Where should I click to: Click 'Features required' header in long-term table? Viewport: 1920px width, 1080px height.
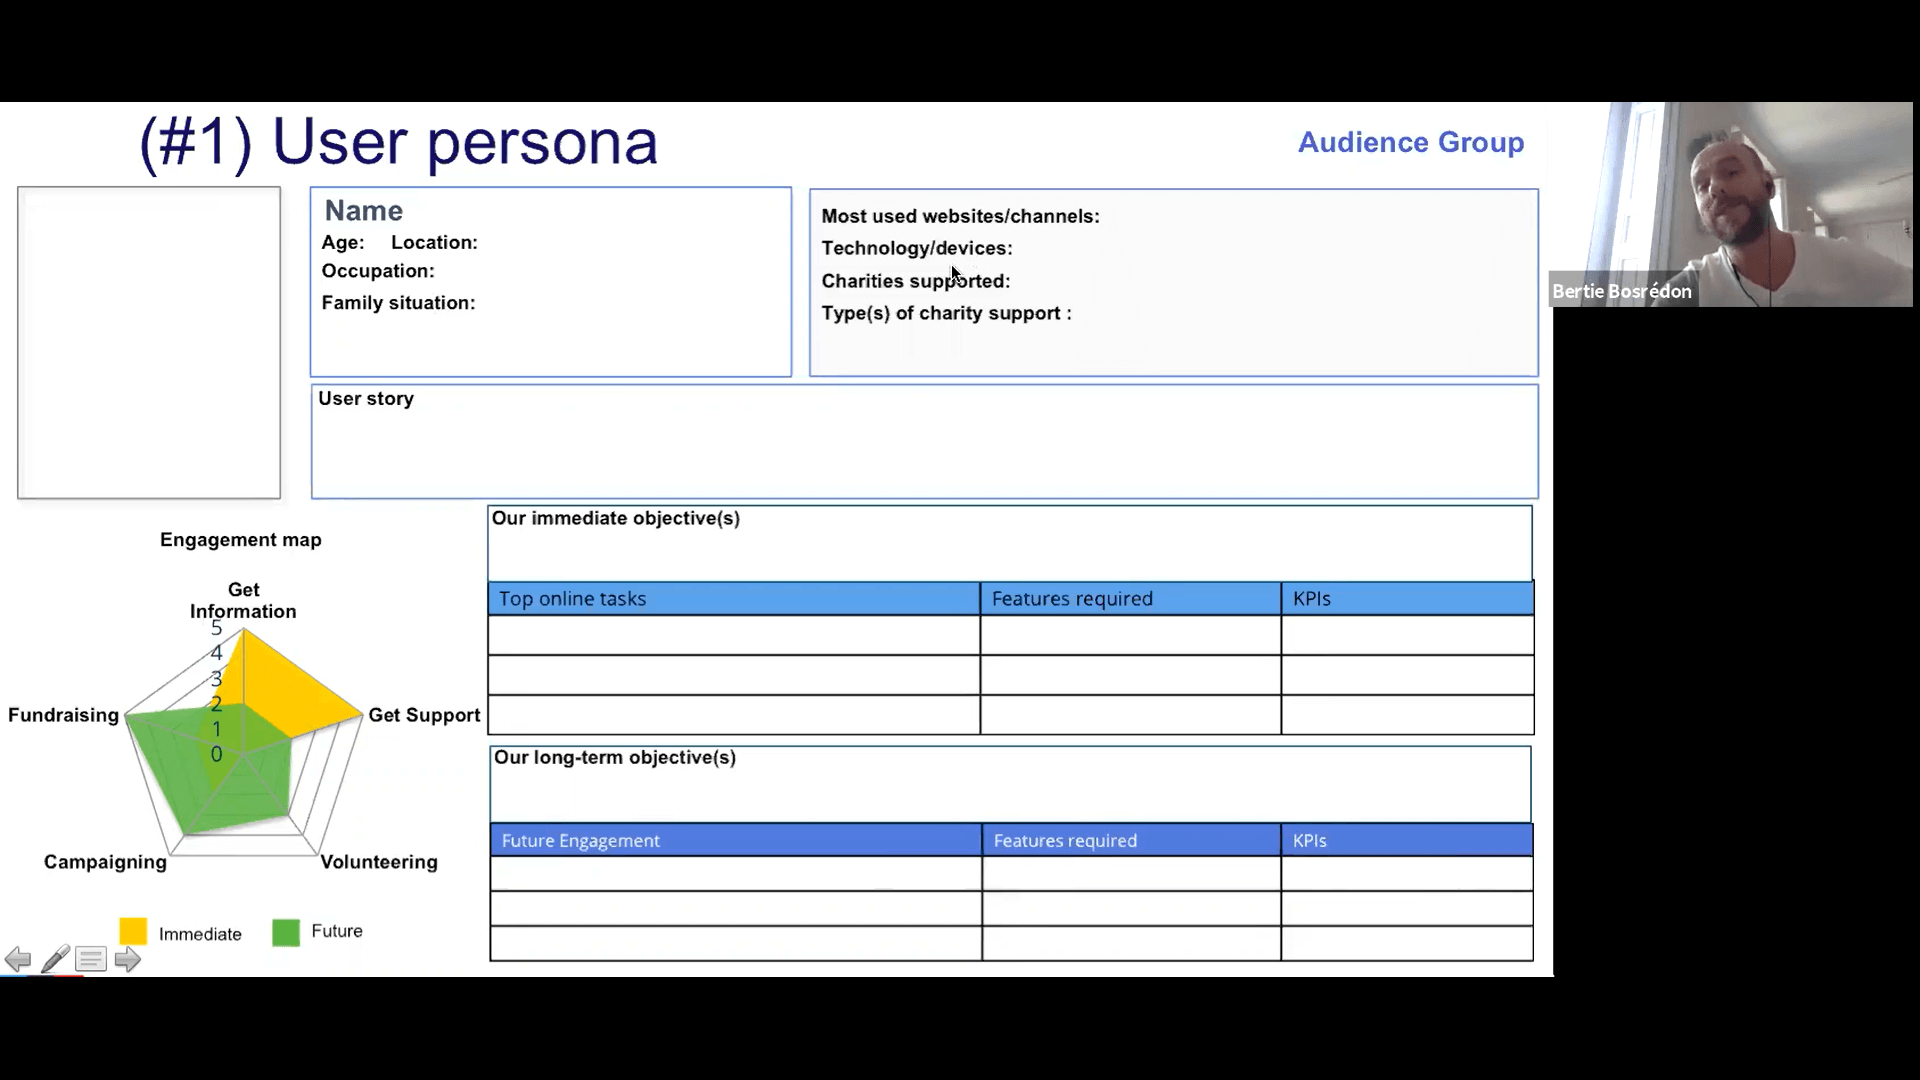pyautogui.click(x=1132, y=840)
